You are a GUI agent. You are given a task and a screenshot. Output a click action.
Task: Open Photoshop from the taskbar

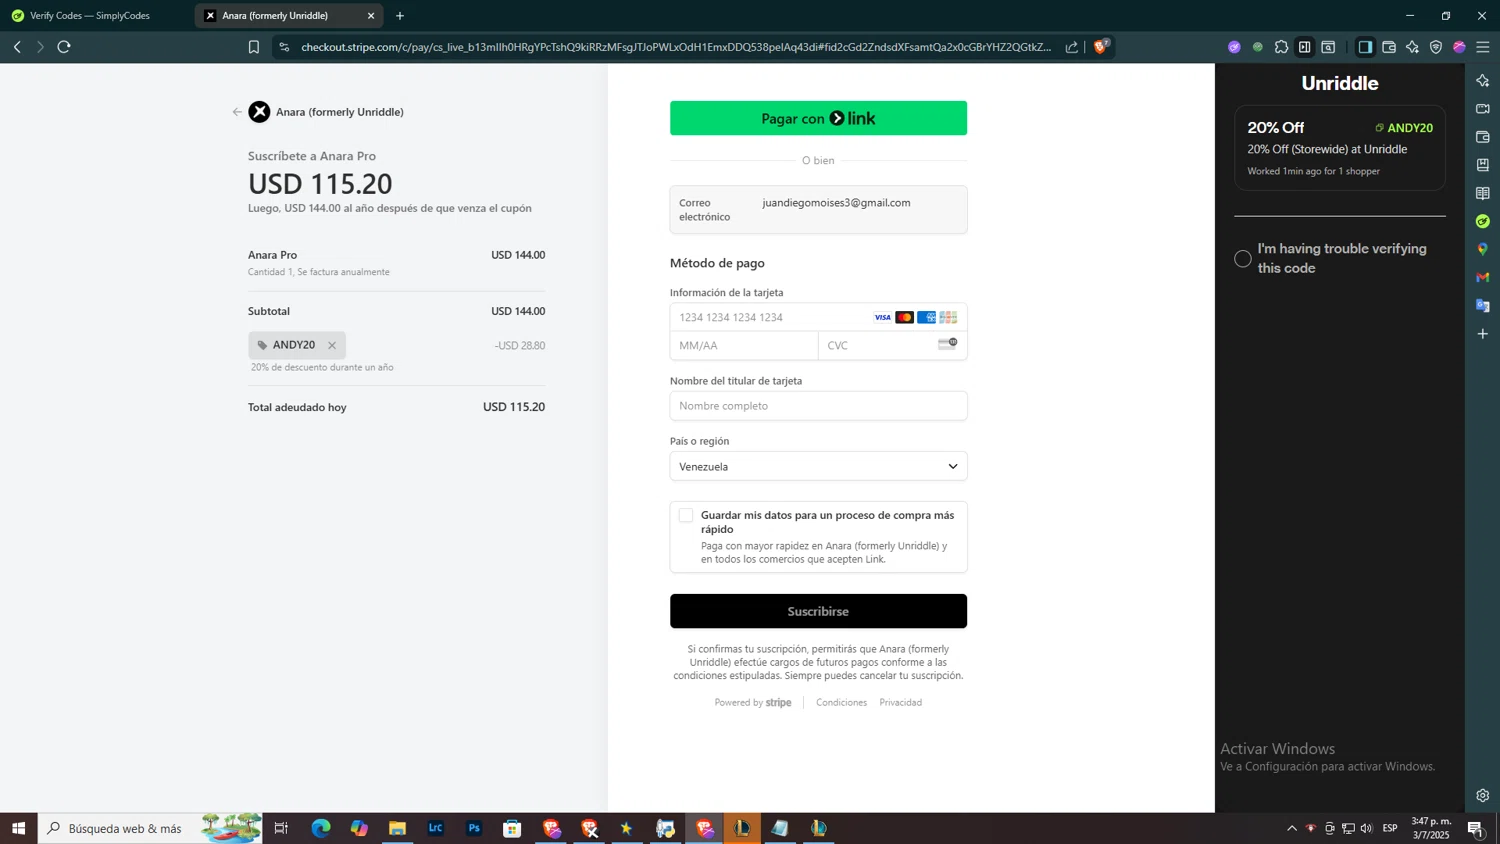point(474,828)
